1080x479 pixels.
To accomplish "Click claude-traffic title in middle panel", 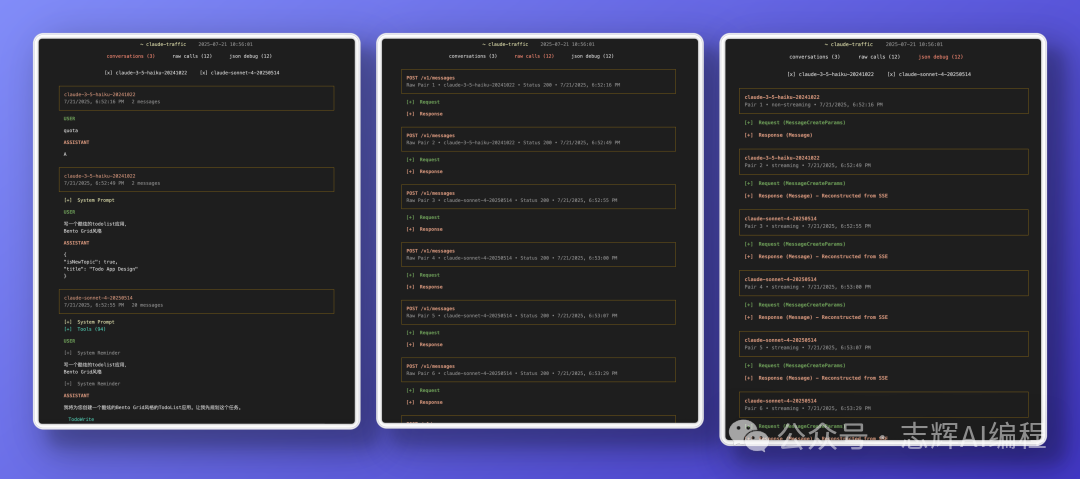I will pos(506,43).
